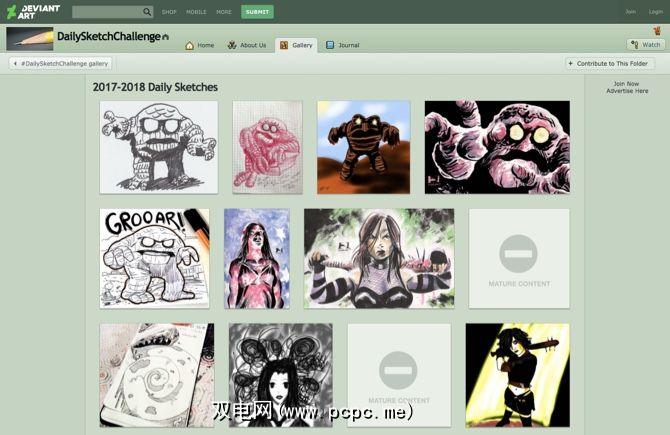Switch to the Journal tab
Screen dimensions: 670x435
tap(343, 45)
